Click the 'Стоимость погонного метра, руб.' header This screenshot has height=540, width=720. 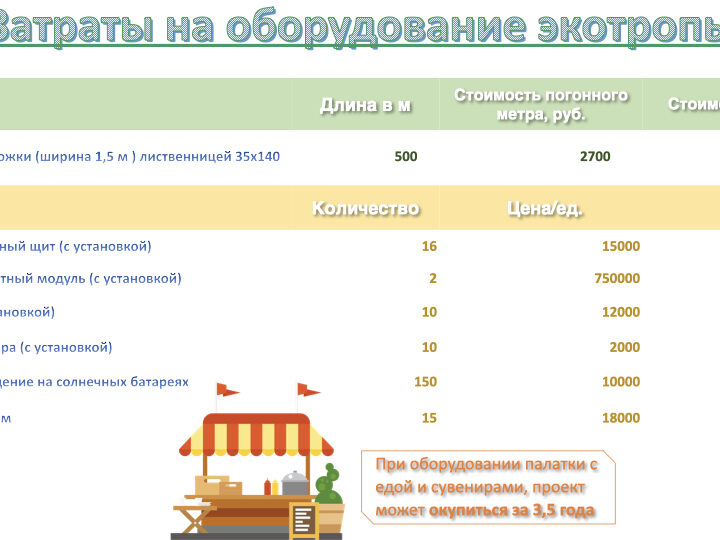tap(541, 104)
